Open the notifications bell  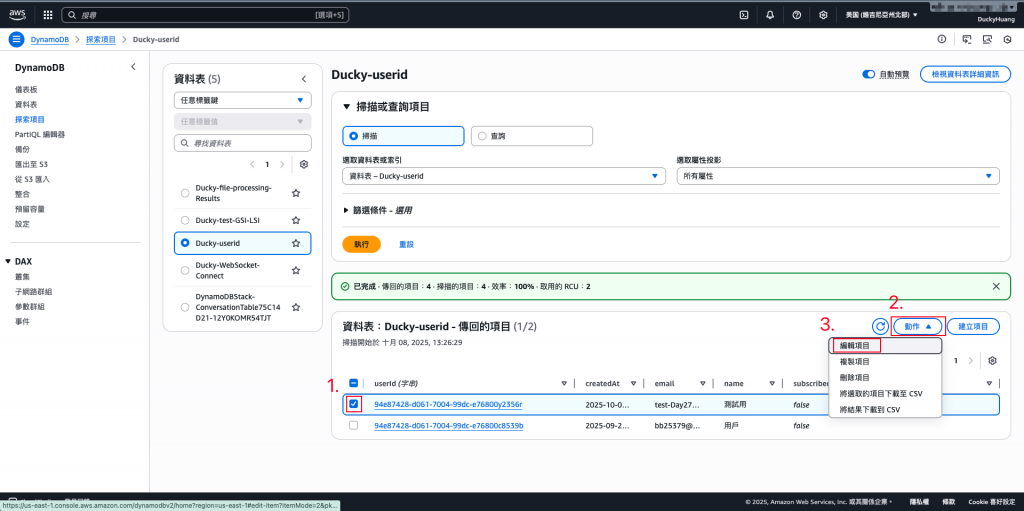point(770,14)
